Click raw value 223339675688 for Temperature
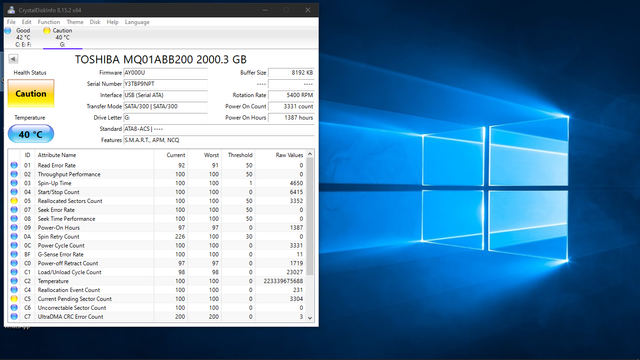The height and width of the screenshot is (360, 640). pos(283,281)
